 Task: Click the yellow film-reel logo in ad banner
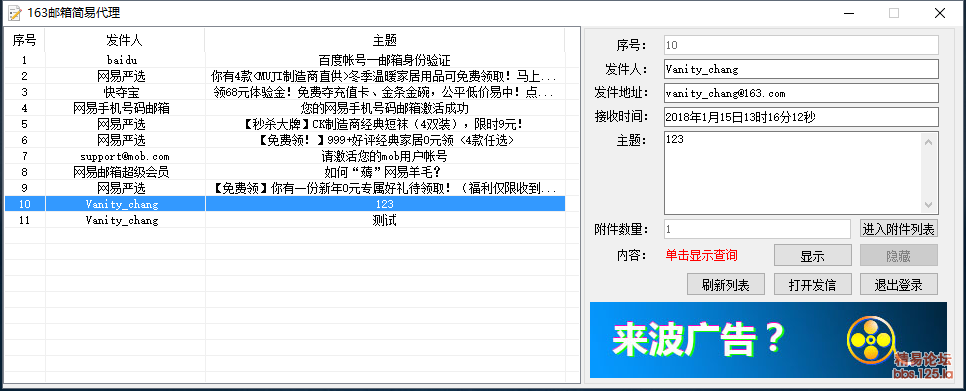tap(870, 339)
